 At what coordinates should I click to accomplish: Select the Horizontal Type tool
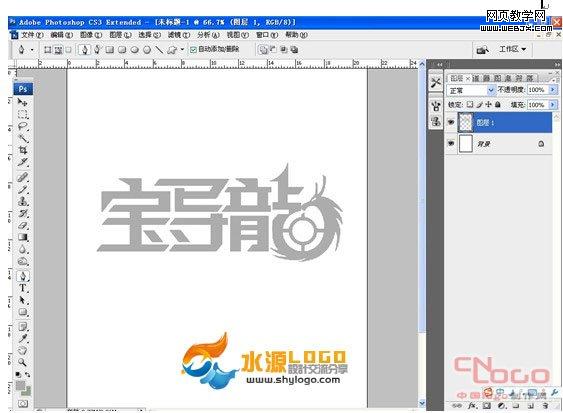[x=23, y=288]
